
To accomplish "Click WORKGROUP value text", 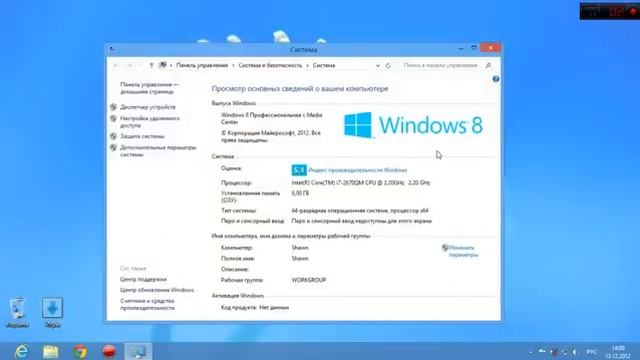I will tap(309, 280).
